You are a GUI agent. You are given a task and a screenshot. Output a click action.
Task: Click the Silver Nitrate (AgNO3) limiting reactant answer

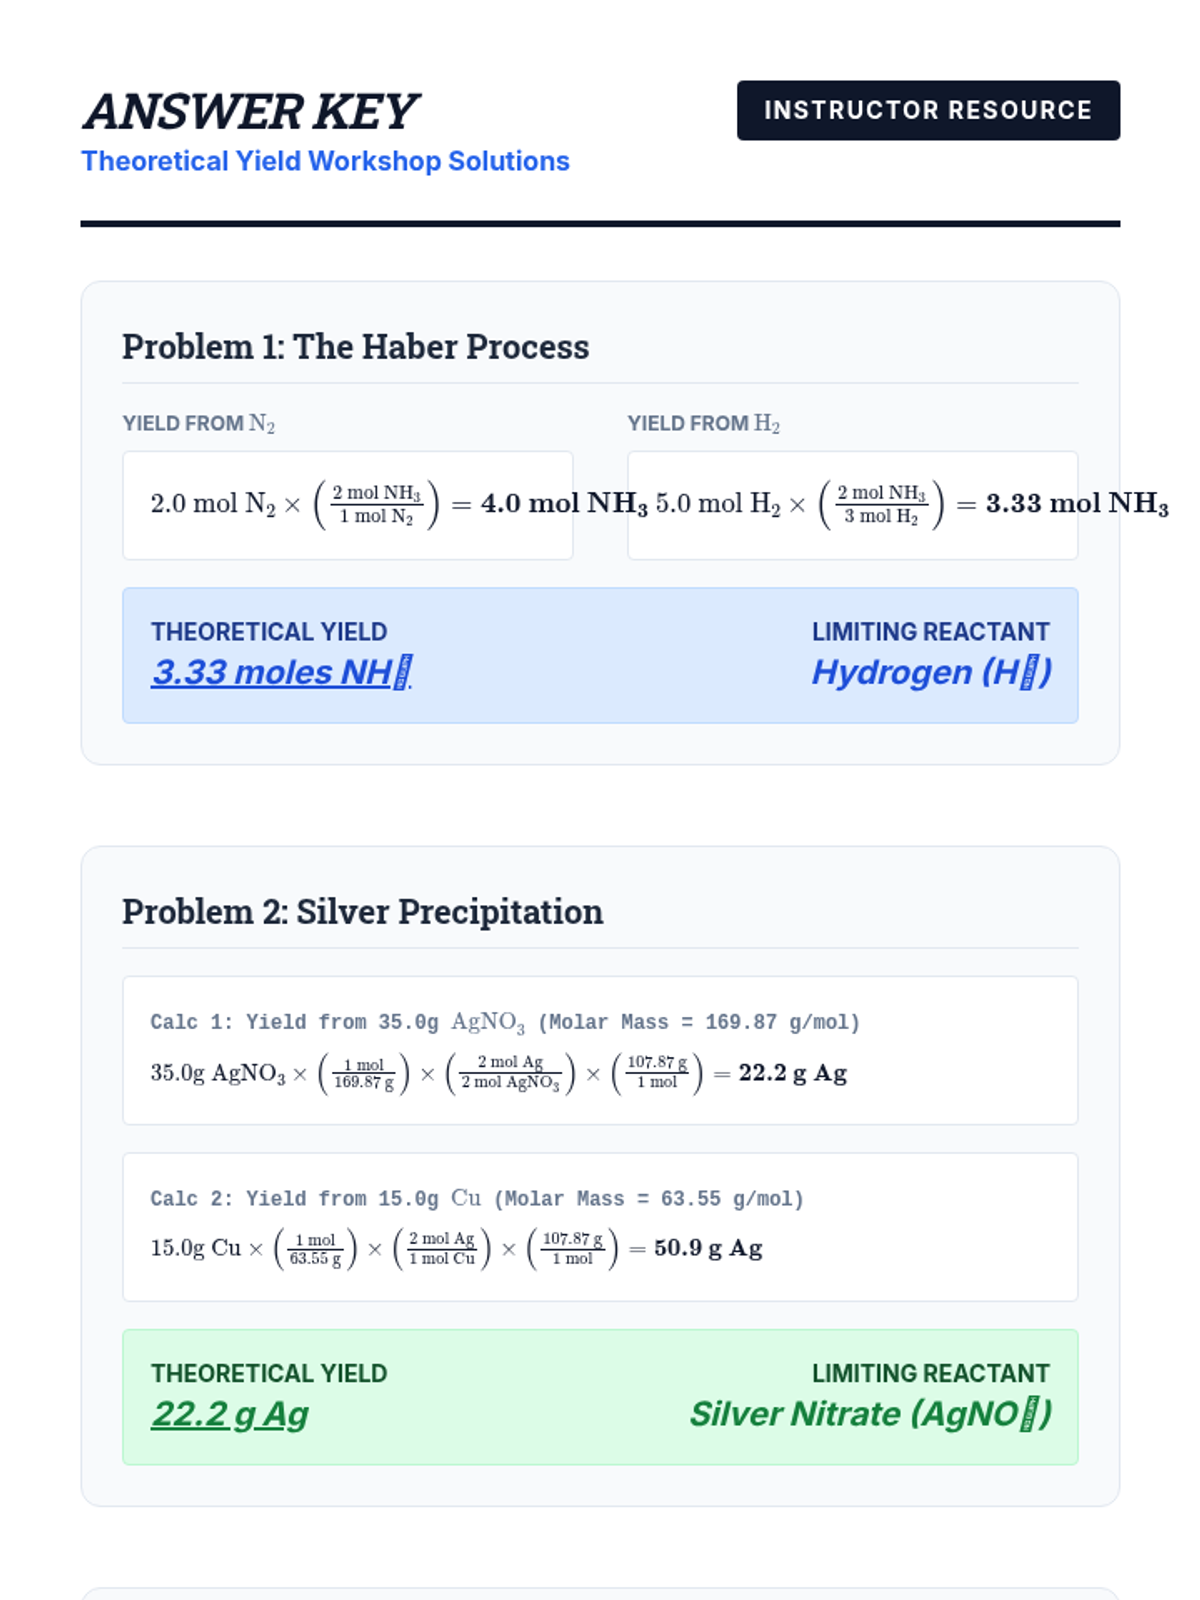point(870,1414)
